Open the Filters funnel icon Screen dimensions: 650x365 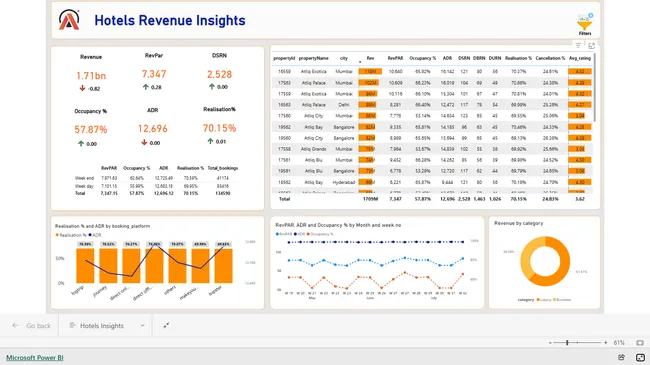click(585, 24)
